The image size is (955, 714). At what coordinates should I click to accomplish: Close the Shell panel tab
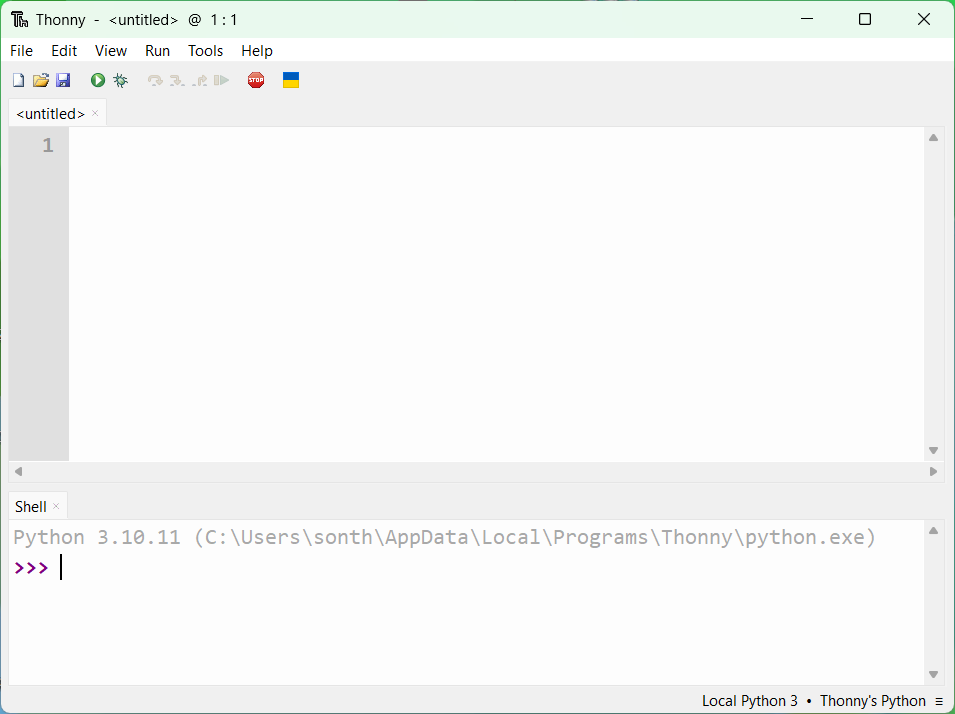coord(56,506)
